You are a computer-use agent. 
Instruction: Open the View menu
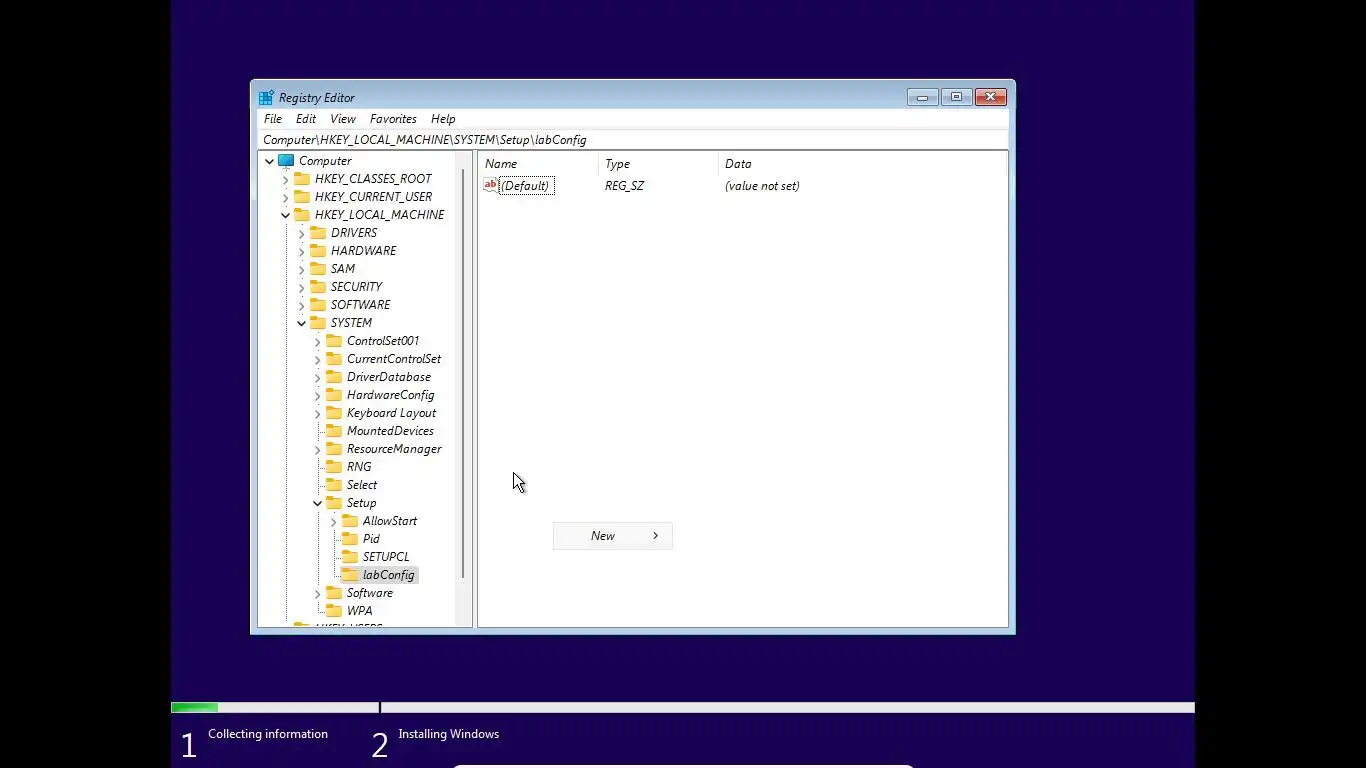tap(343, 119)
